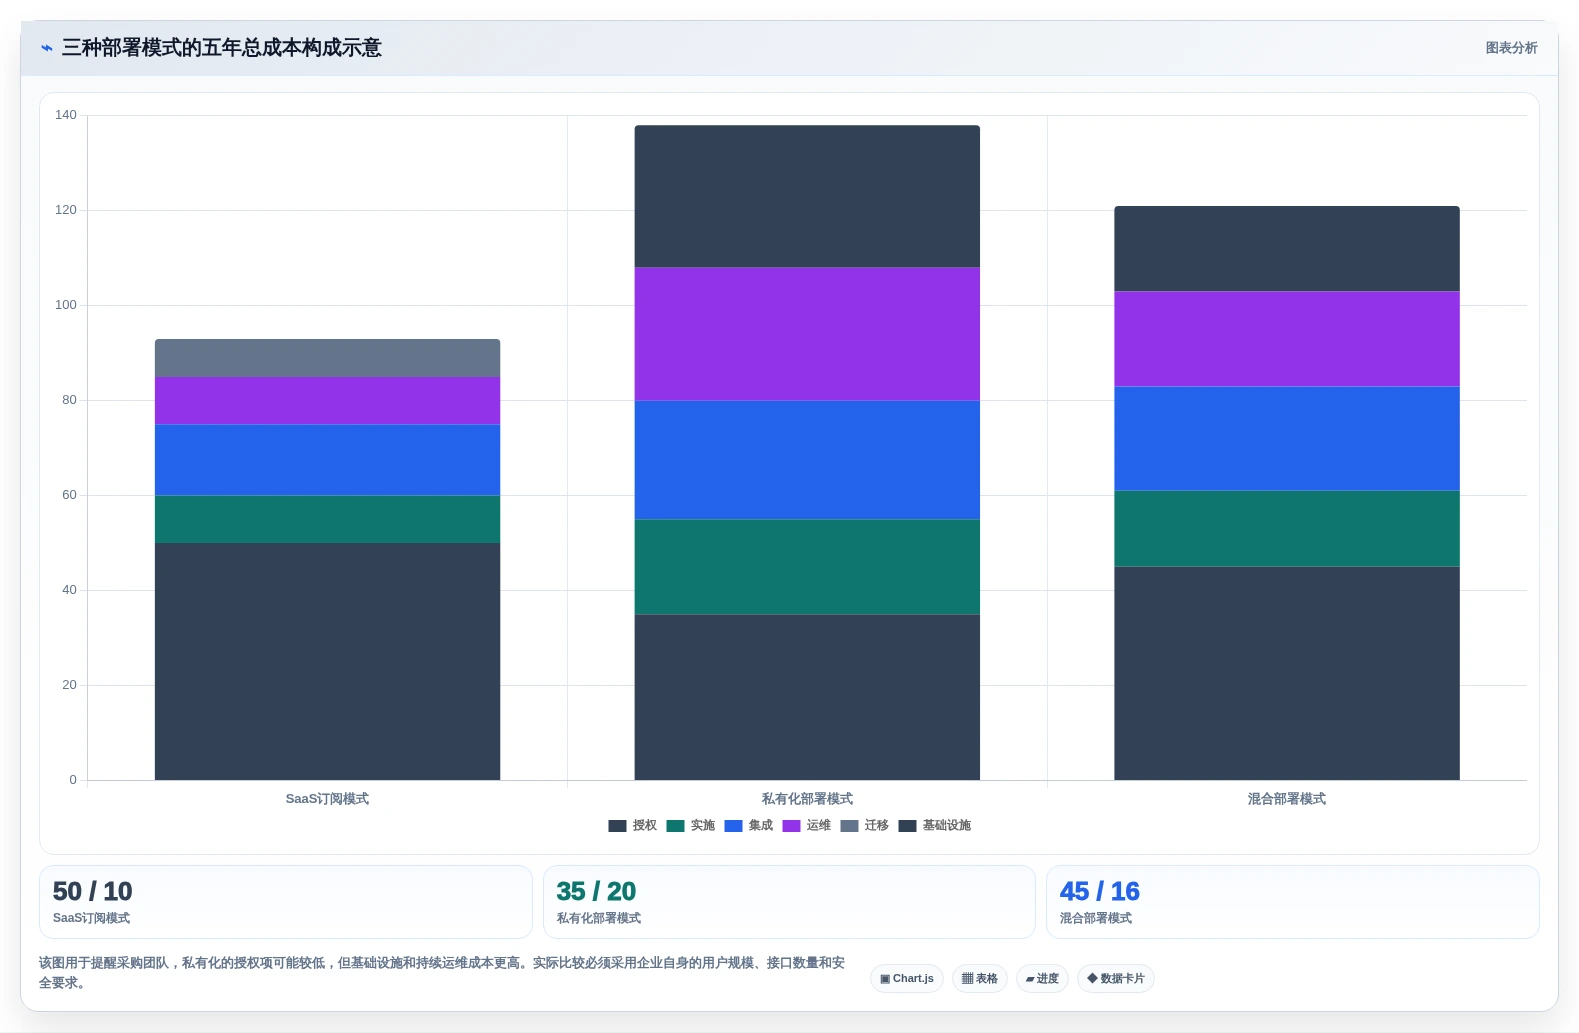The height and width of the screenshot is (1033, 1579).
Task: Toggle the 集成 legend item
Action: [748, 825]
